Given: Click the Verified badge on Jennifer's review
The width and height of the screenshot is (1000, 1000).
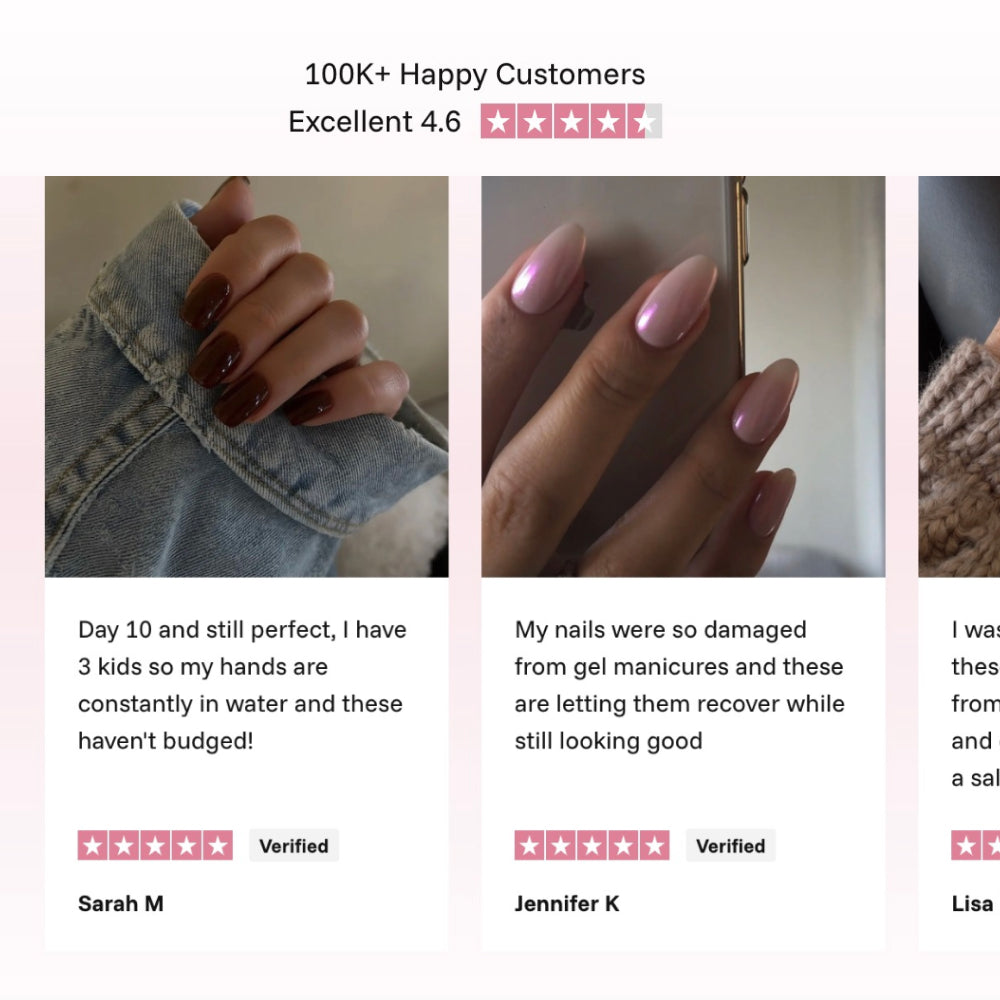Looking at the screenshot, I should 730,846.
